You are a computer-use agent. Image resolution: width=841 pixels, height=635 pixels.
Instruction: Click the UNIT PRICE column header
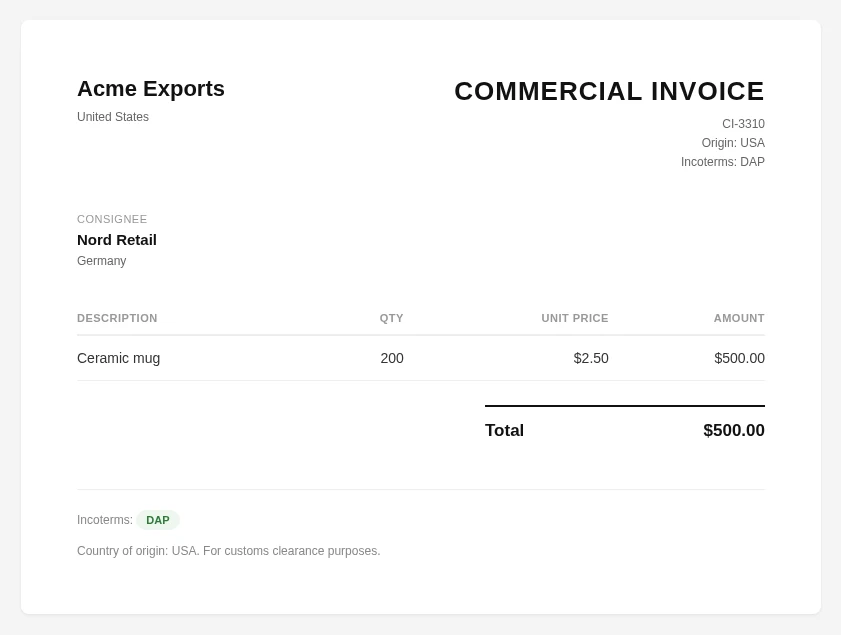click(575, 318)
